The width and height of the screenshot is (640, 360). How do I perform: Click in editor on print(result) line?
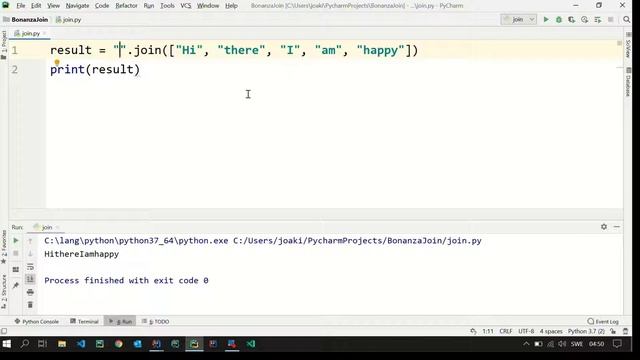pyautogui.click(x=95, y=69)
